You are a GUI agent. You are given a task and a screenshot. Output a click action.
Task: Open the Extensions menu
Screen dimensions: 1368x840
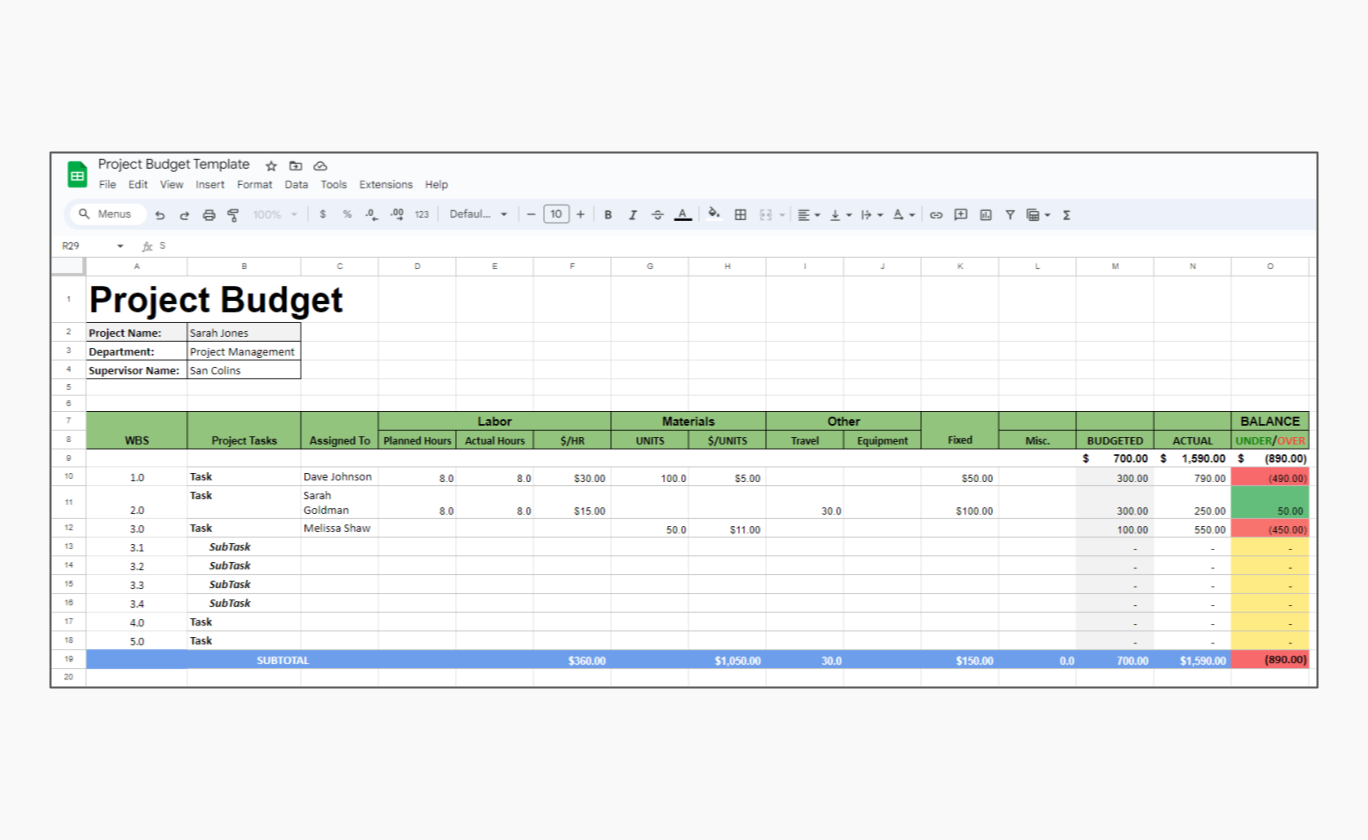point(386,184)
